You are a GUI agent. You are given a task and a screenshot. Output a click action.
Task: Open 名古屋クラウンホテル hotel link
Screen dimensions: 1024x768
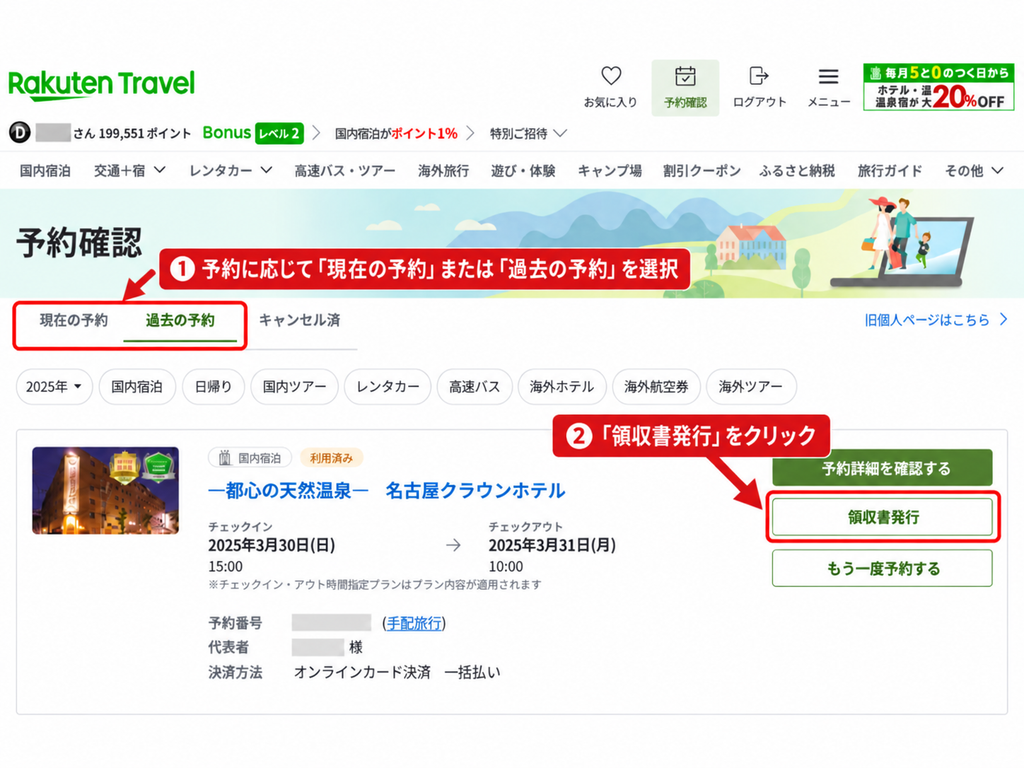[x=387, y=490]
